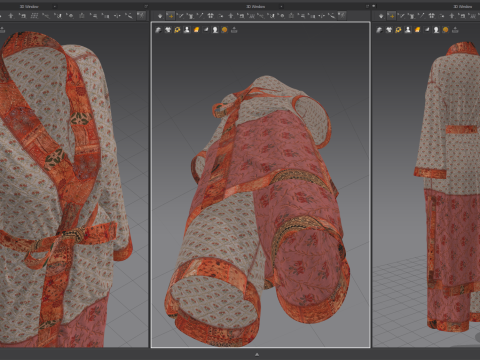Expand the bottom panel using the up arrow
This screenshot has width=480, height=360.
click(257, 355)
